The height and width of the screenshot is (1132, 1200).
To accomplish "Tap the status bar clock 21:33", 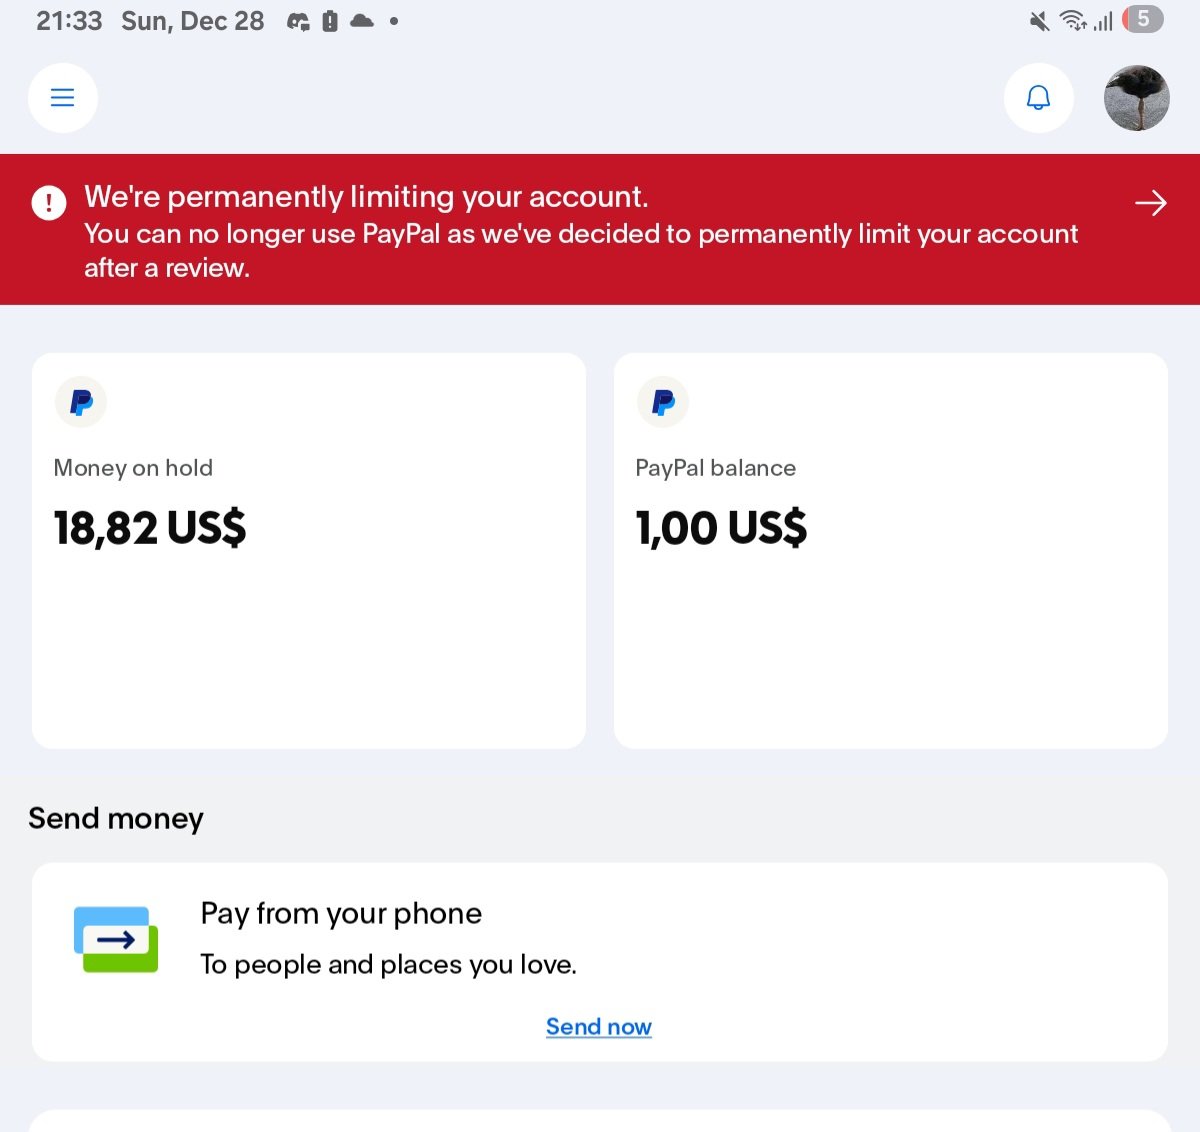I will (x=69, y=21).
